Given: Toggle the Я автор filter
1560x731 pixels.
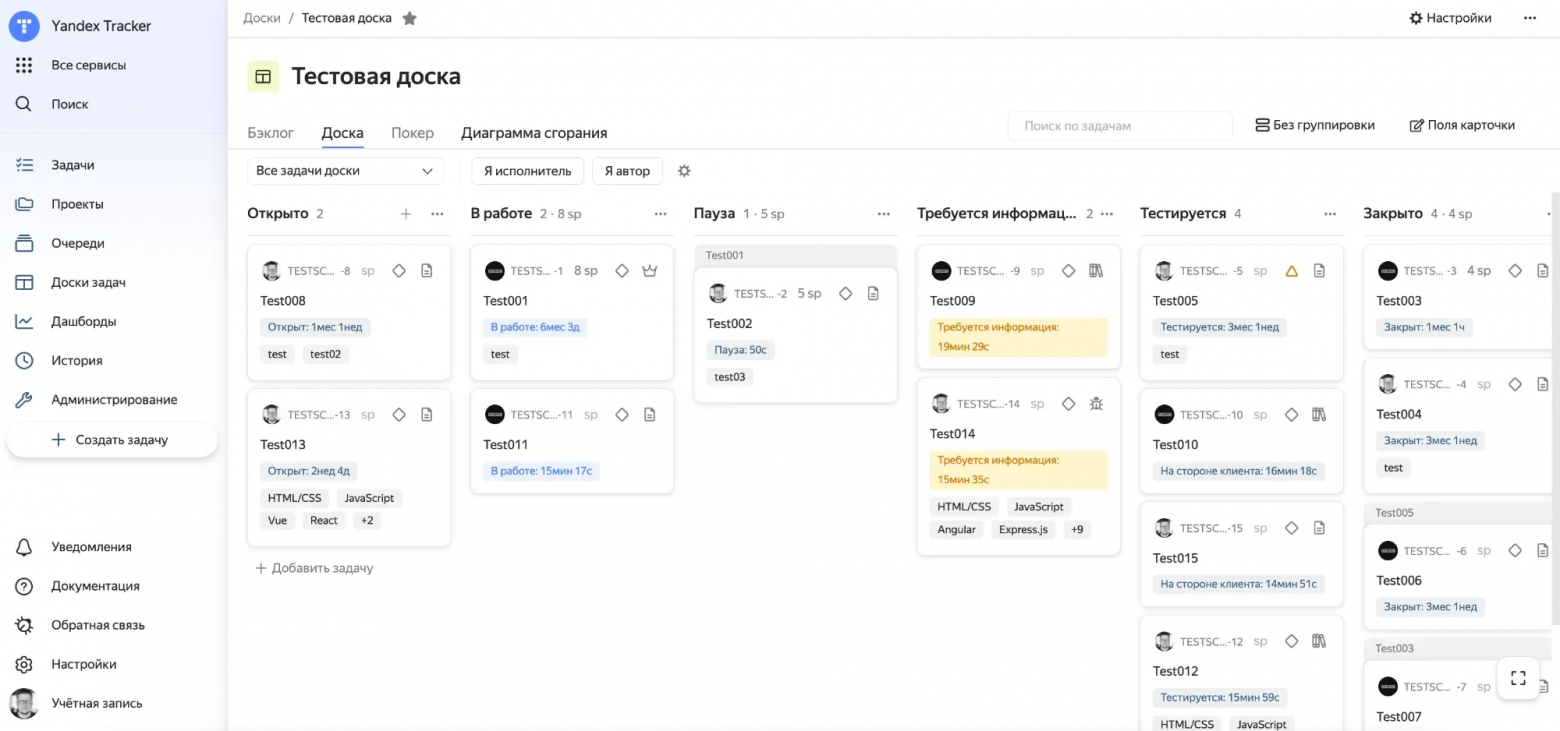Looking at the screenshot, I should click(627, 171).
